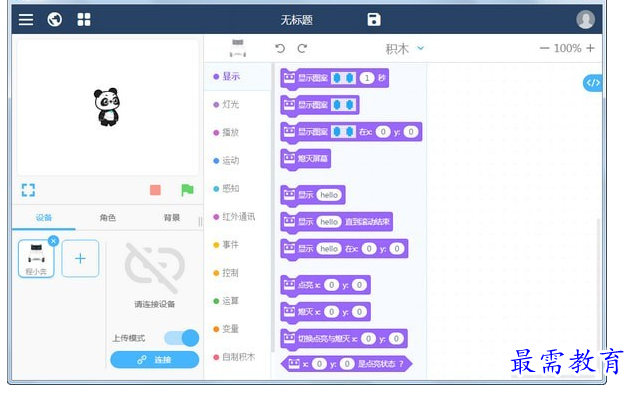
Task: Remove the 程小奔 device with x badge
Action: click(x=53, y=241)
